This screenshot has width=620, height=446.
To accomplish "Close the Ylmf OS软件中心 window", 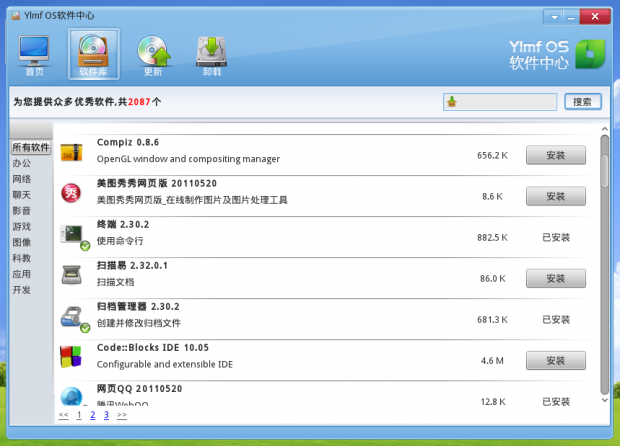I will coord(595,16).
